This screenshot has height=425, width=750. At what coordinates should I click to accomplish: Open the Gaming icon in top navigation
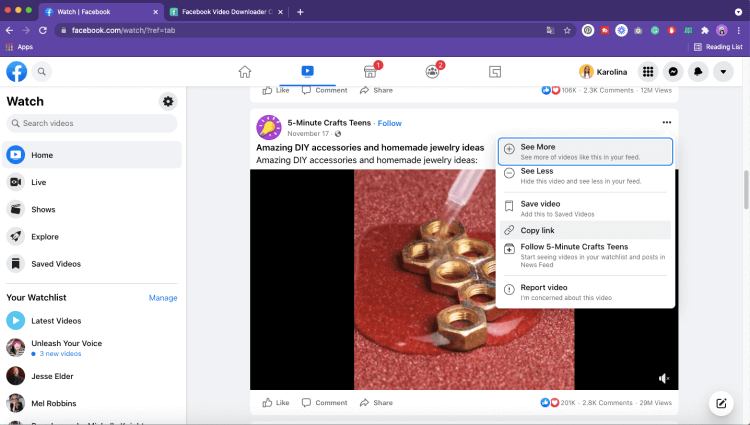(495, 72)
